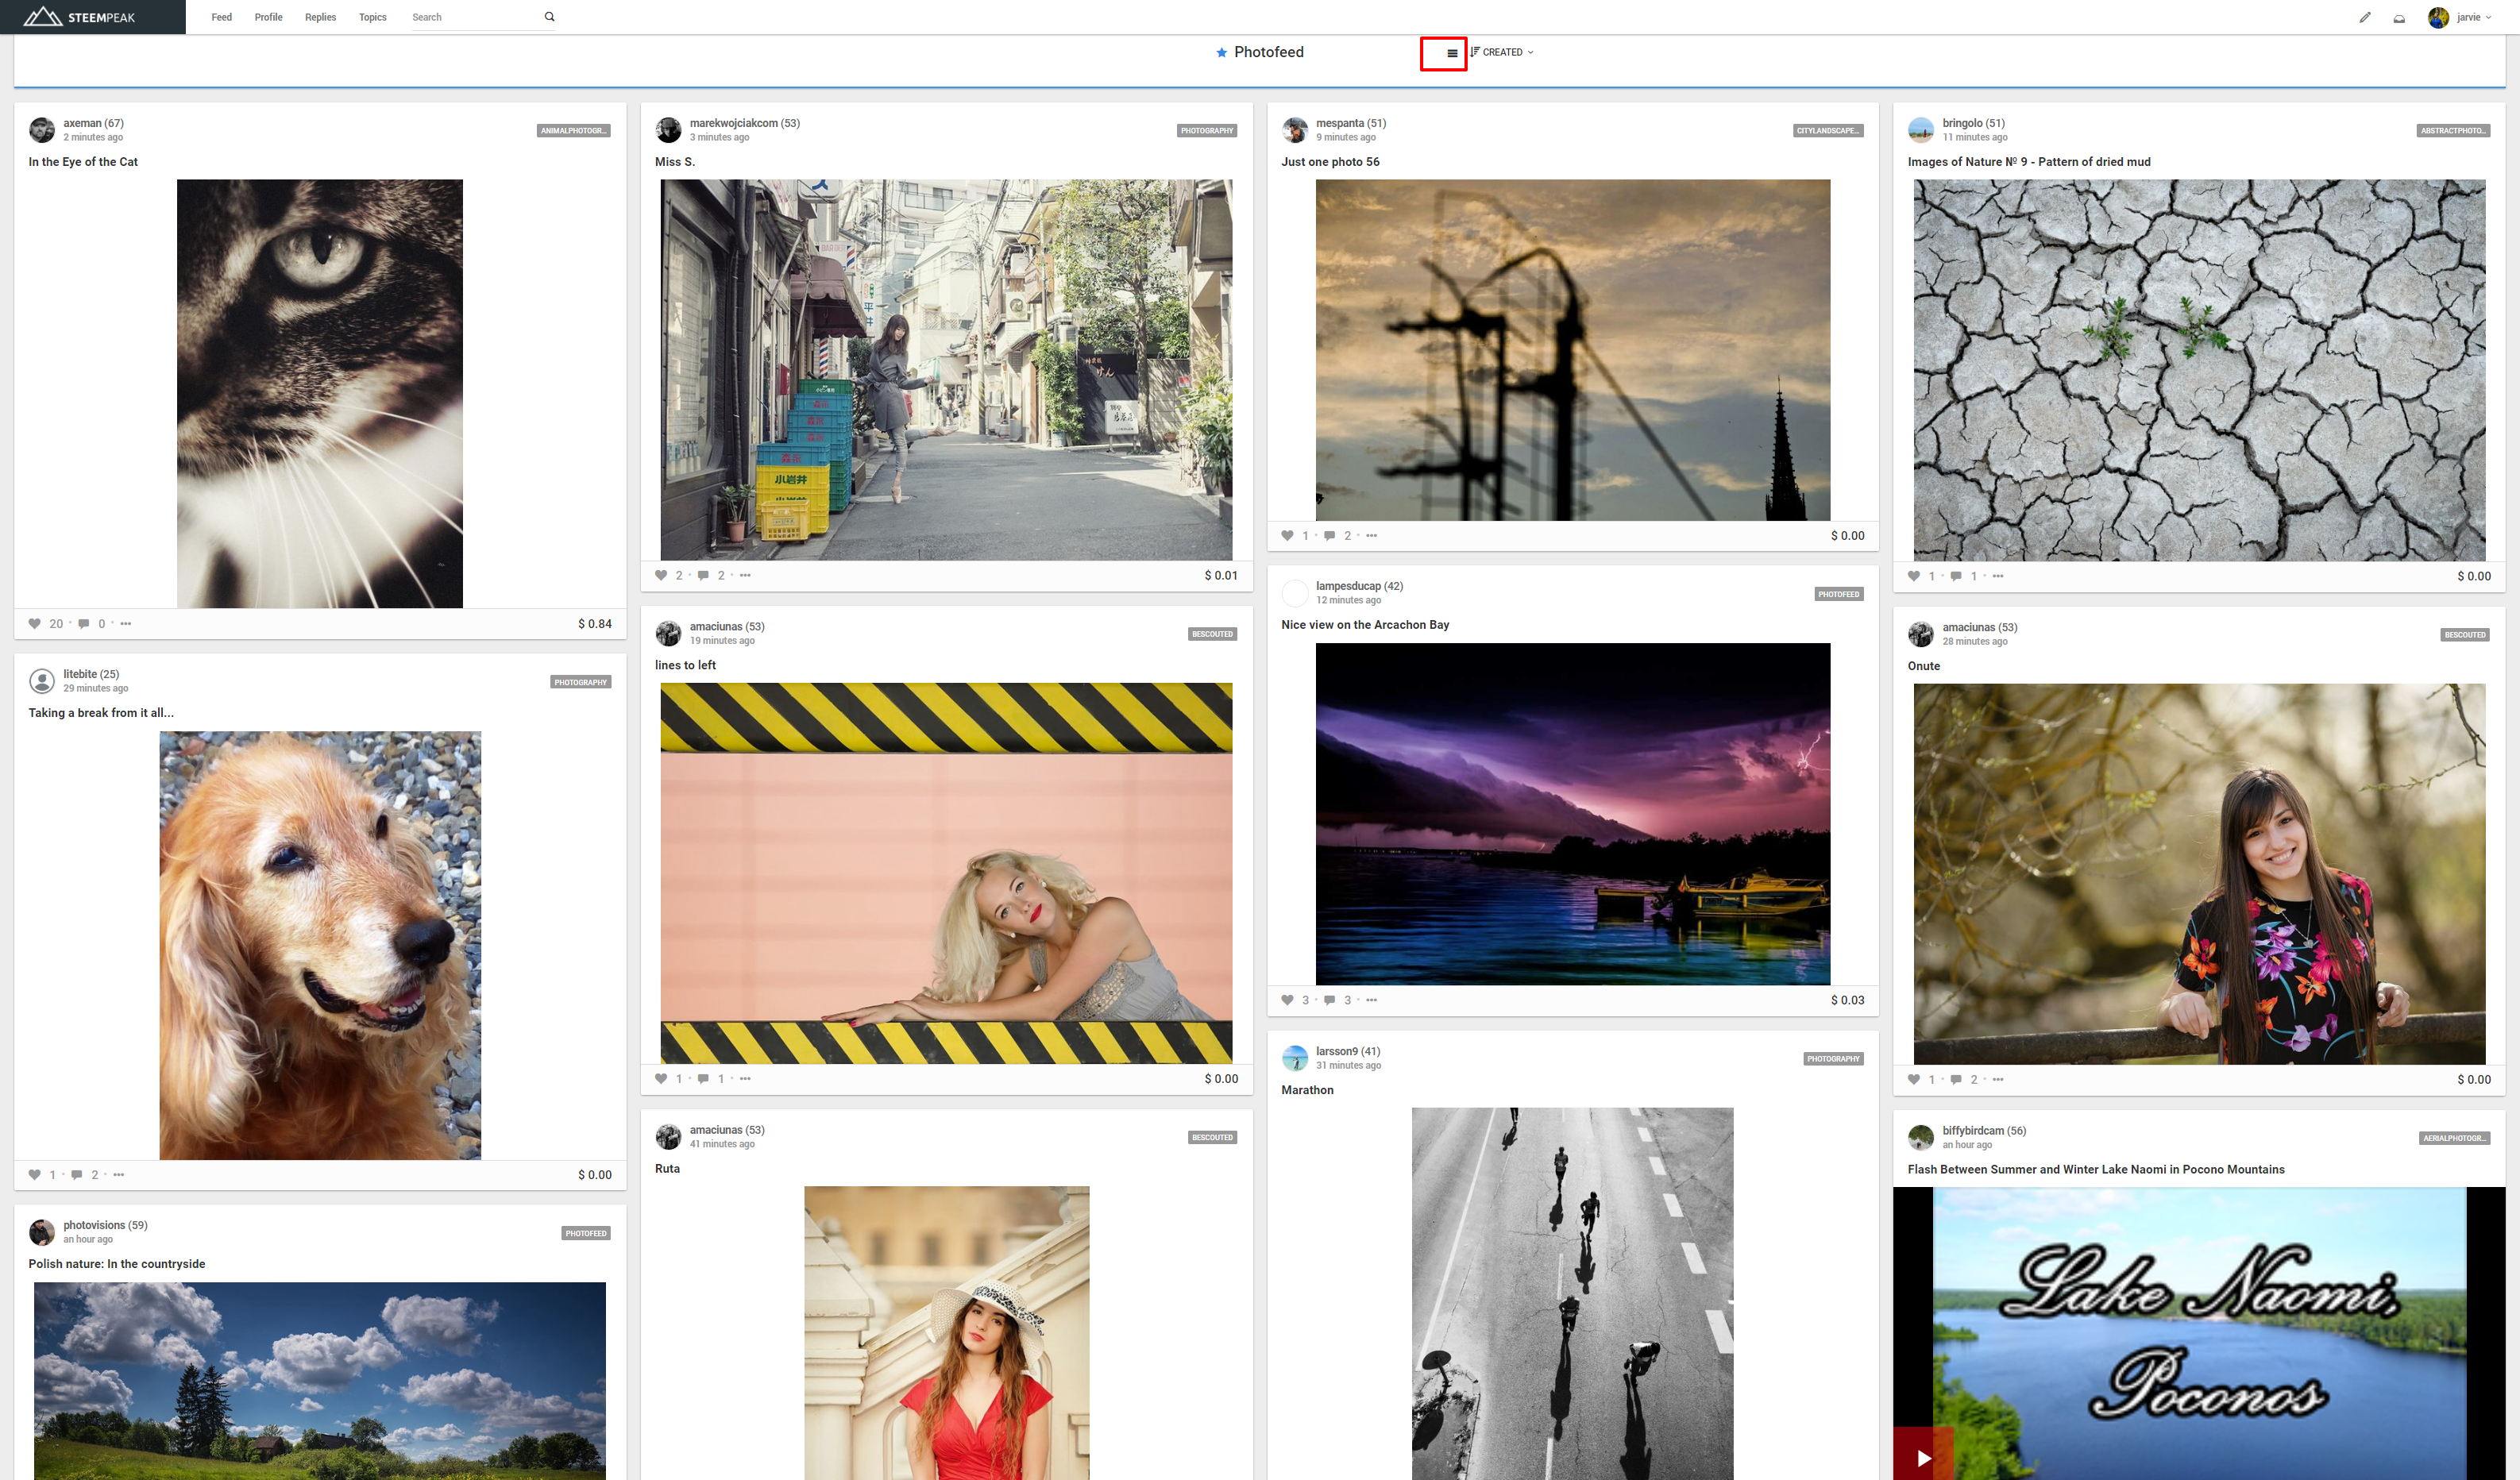Open the Profile menu item
This screenshot has width=2520, height=1480.
pos(268,16)
